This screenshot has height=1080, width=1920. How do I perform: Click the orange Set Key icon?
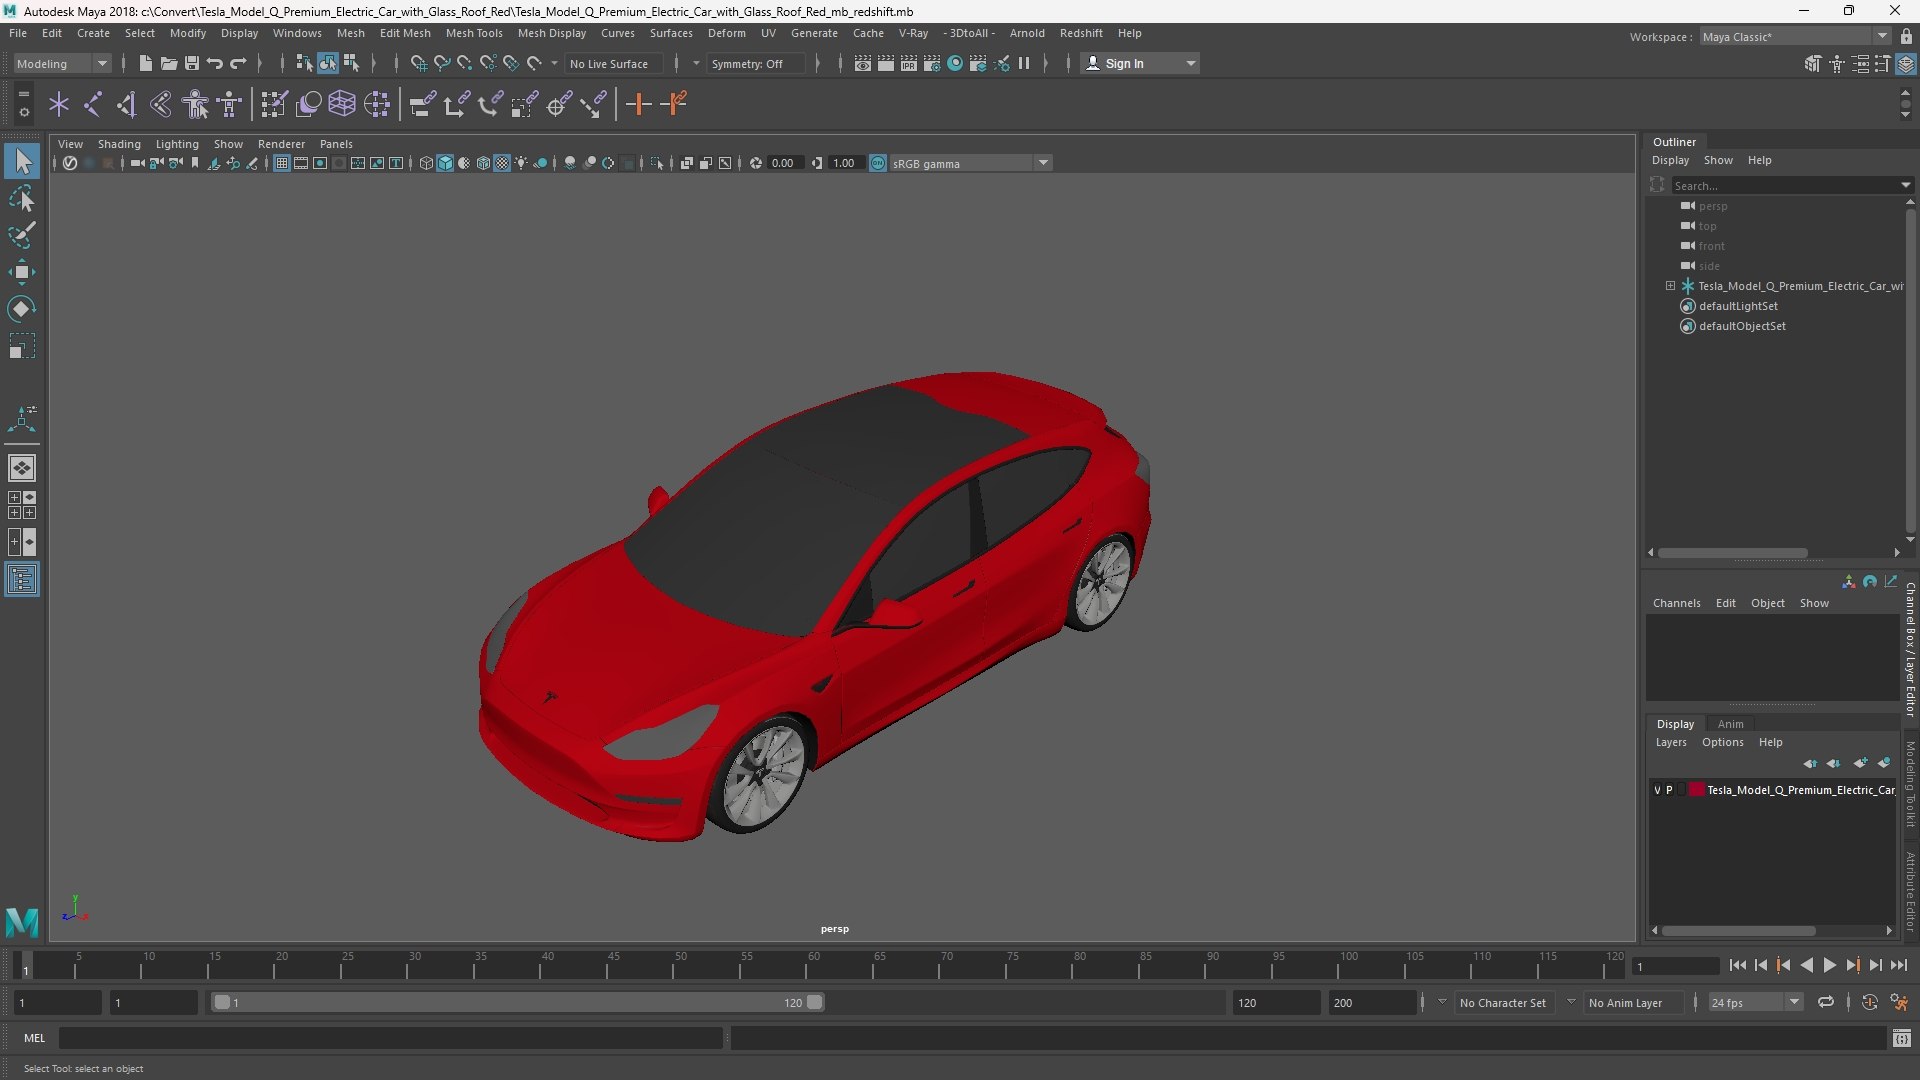coord(638,104)
